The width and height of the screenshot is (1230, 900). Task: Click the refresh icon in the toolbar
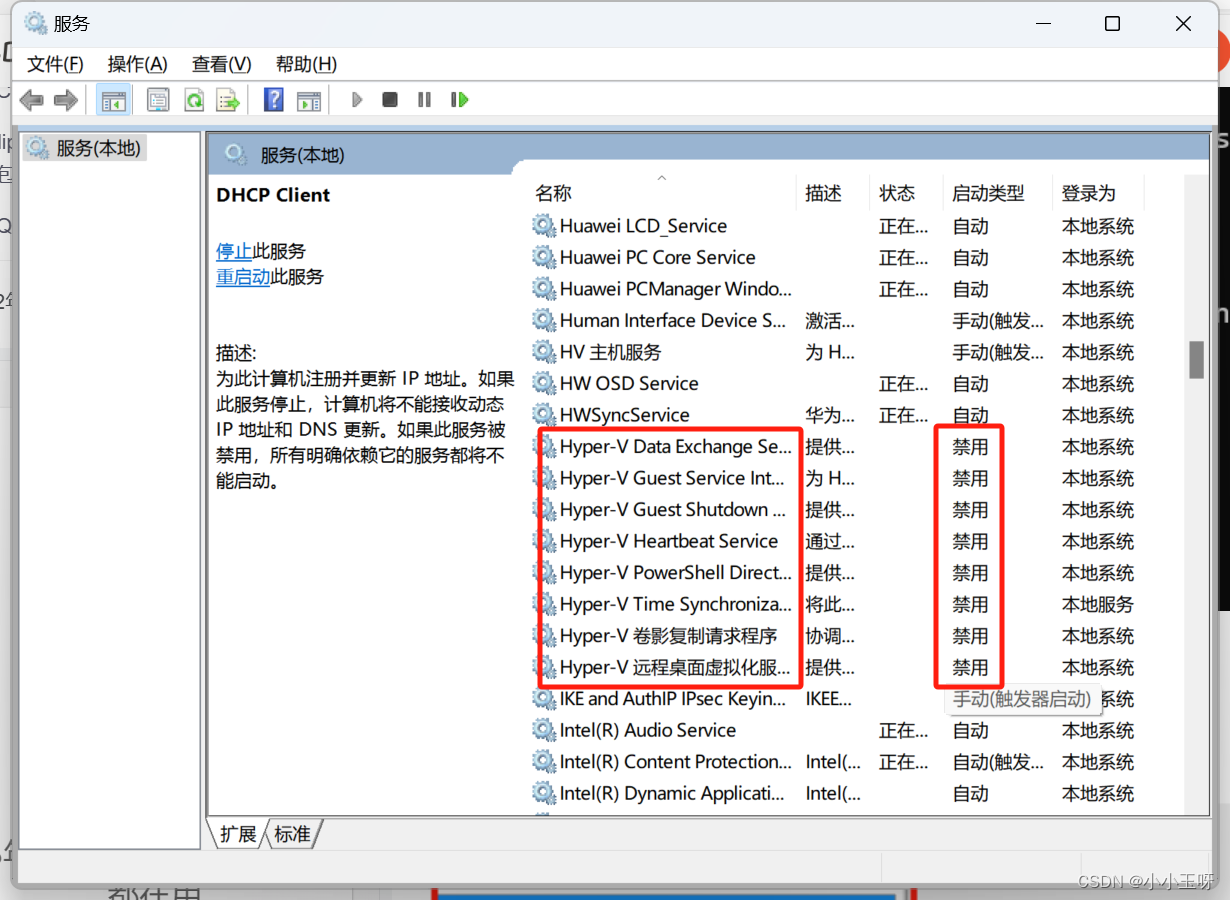194,99
